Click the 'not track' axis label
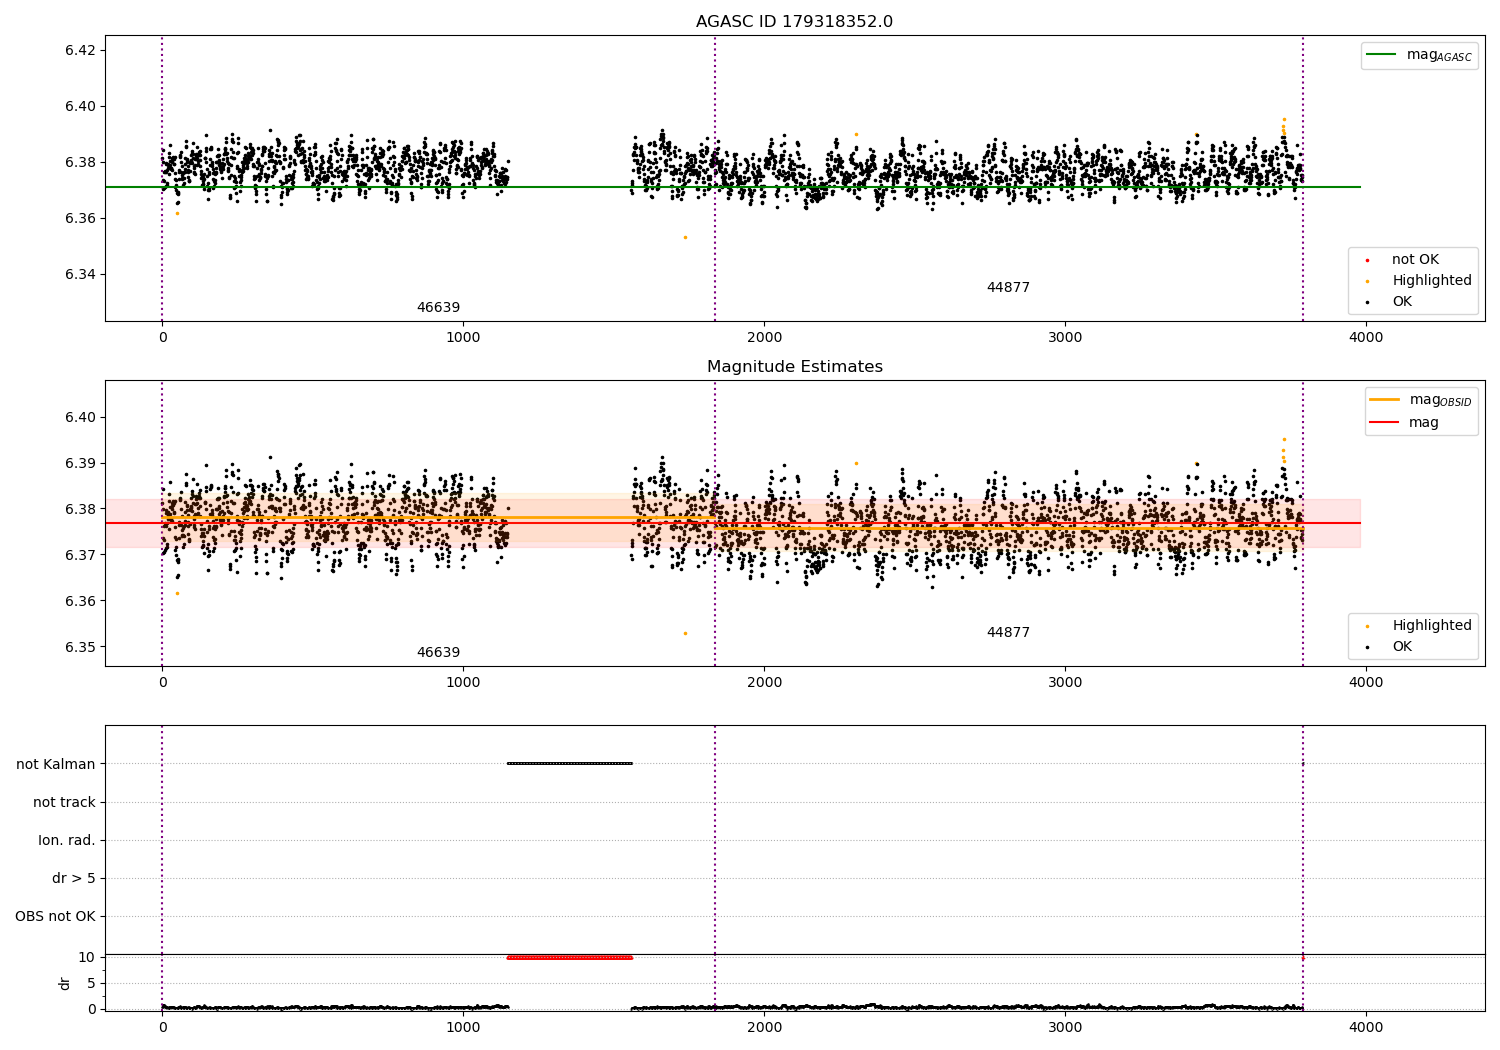Viewport: 1500px width, 1050px height. [64, 803]
